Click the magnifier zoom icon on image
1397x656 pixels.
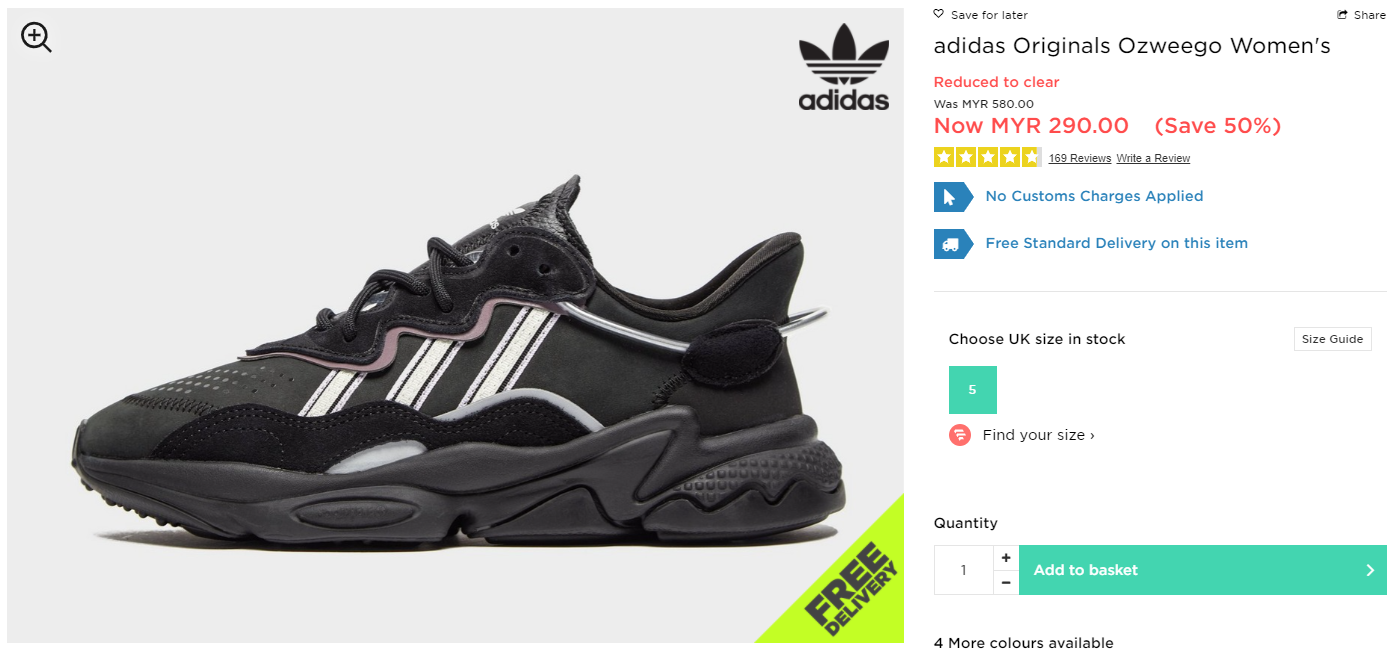tap(36, 38)
